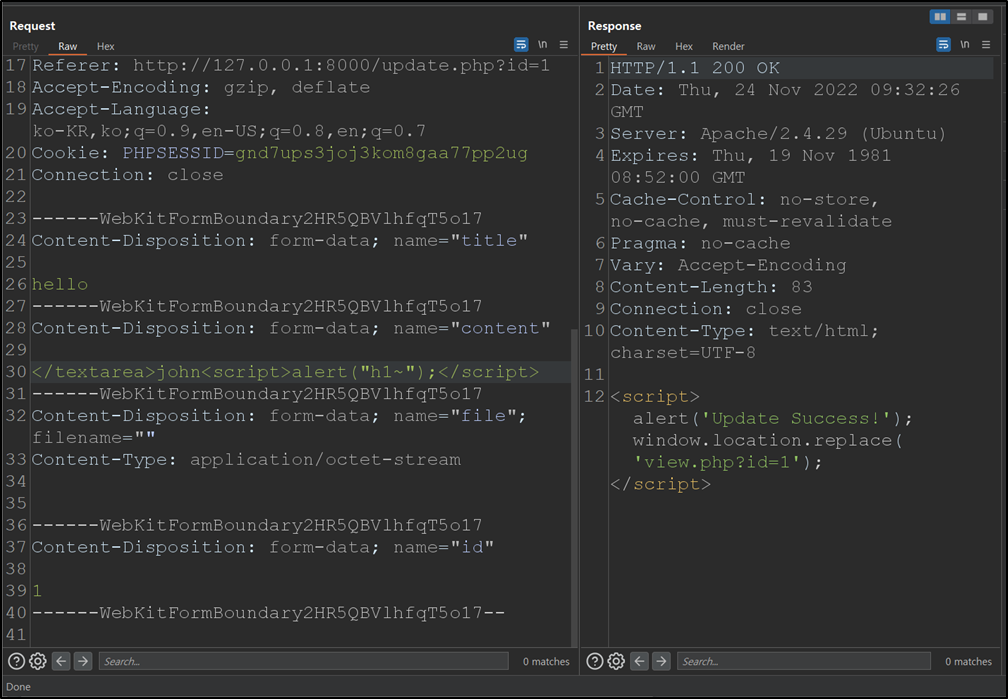Click the PHPSESSID cookie value
The image size is (1008, 699).
(x=381, y=153)
